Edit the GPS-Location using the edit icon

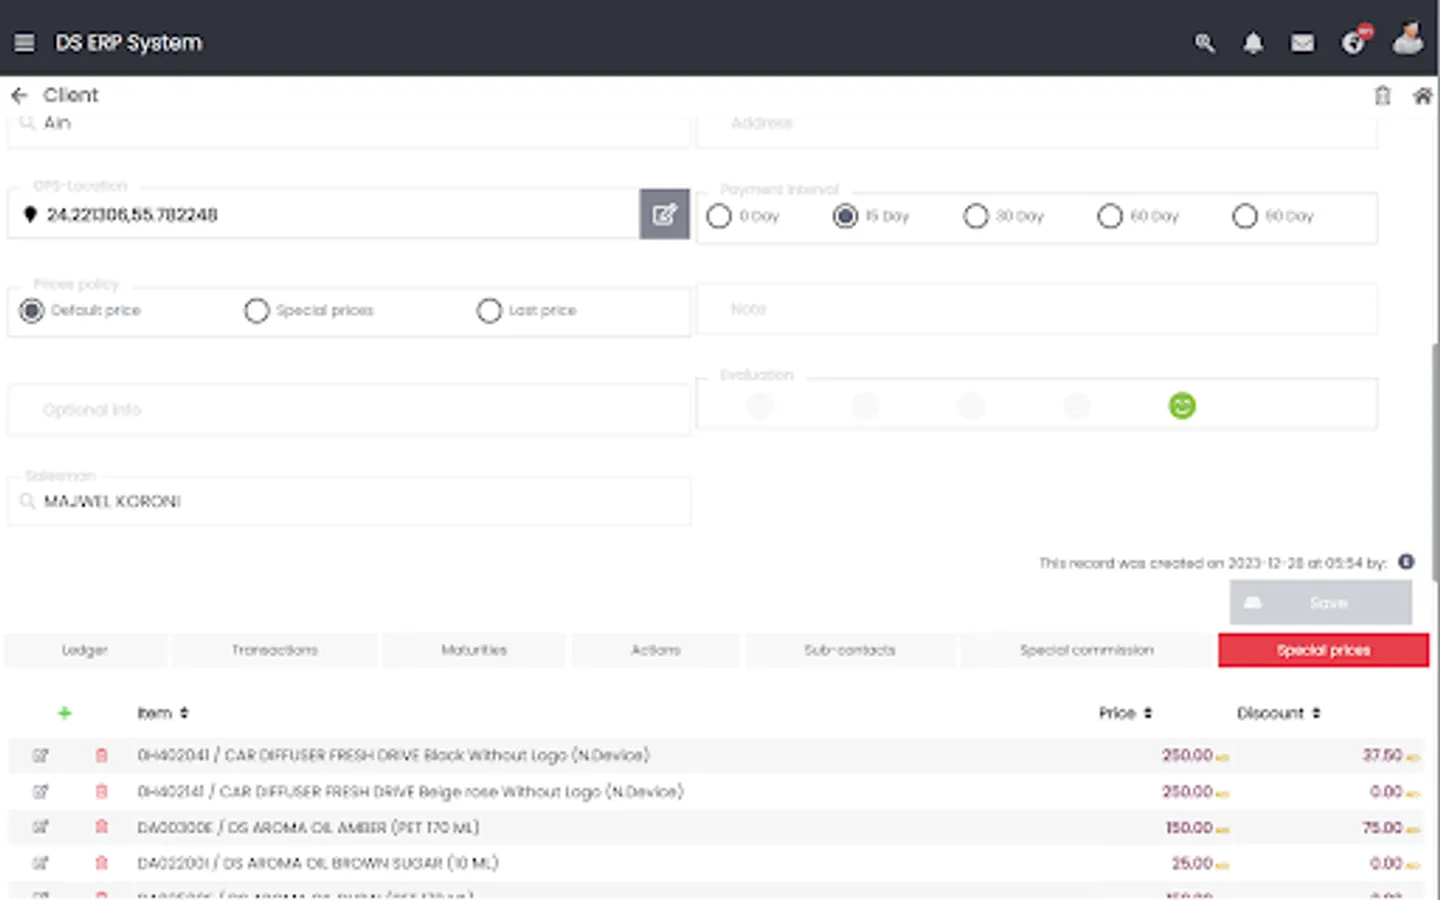tap(663, 214)
